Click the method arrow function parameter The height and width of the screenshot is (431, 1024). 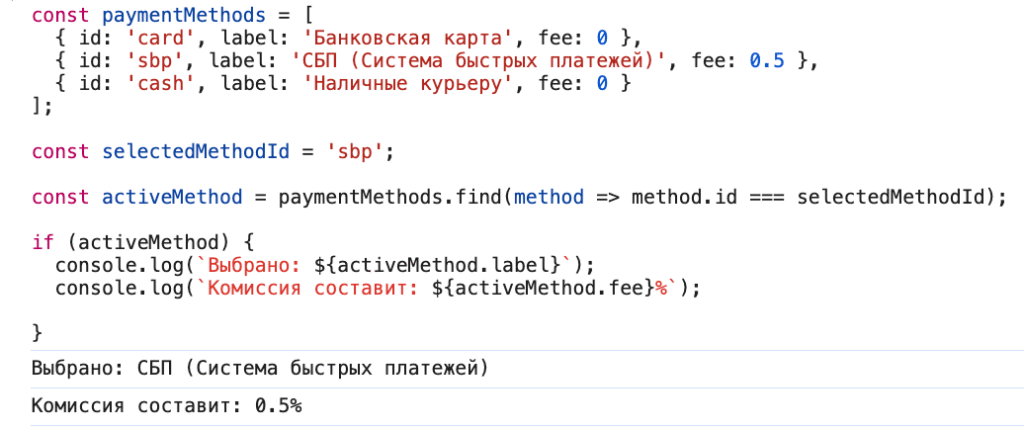click(x=549, y=197)
